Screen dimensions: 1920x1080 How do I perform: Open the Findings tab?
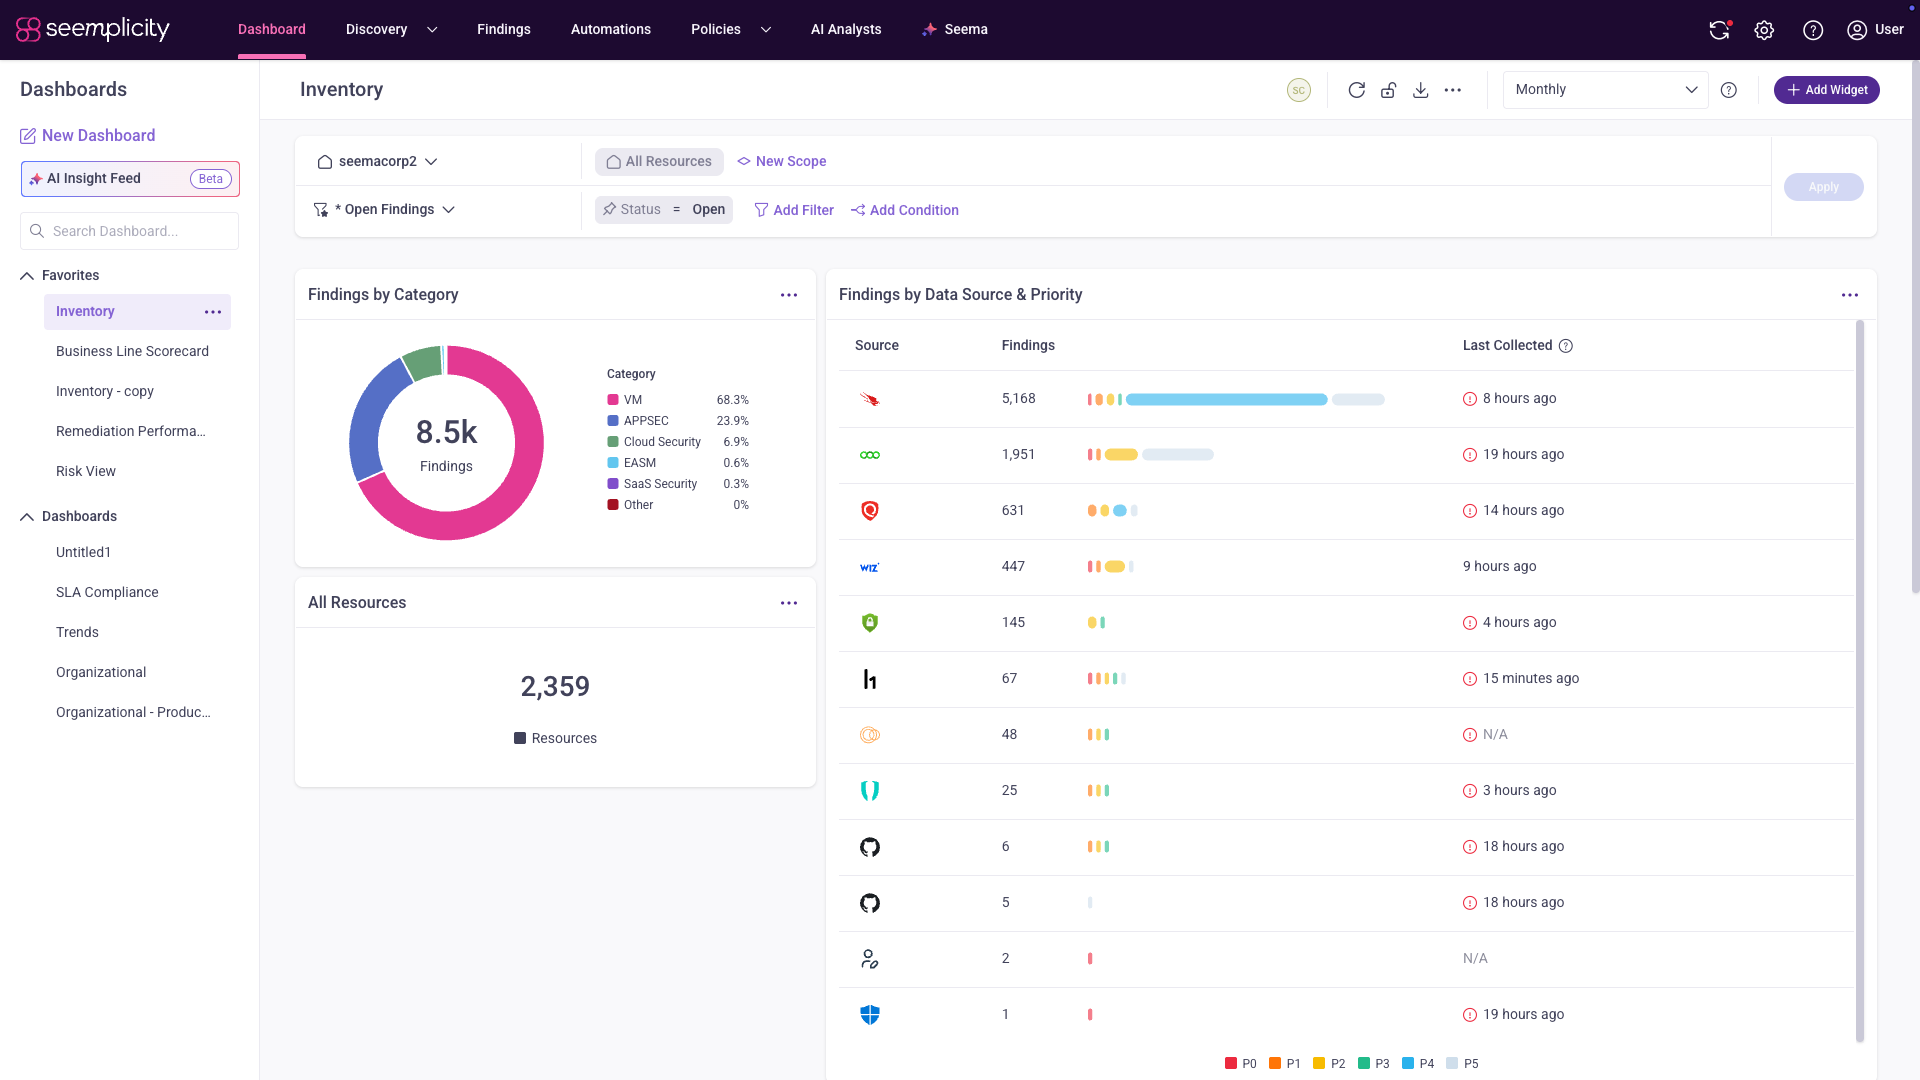coord(503,30)
